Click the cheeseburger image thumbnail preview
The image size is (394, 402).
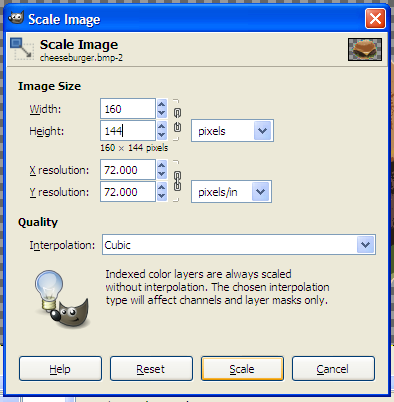coord(365,49)
